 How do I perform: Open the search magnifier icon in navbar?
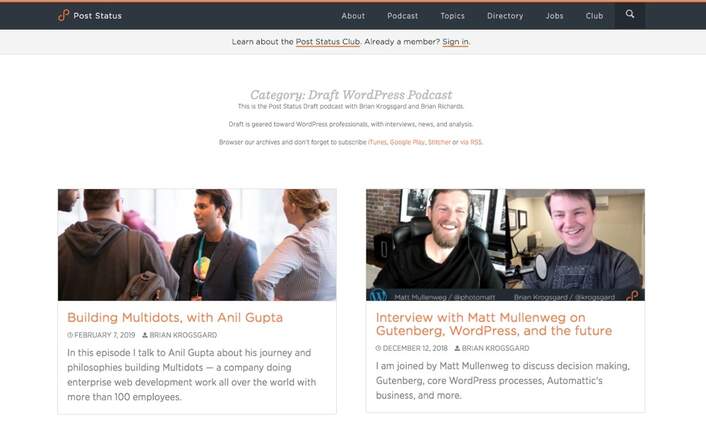pyautogui.click(x=629, y=14)
